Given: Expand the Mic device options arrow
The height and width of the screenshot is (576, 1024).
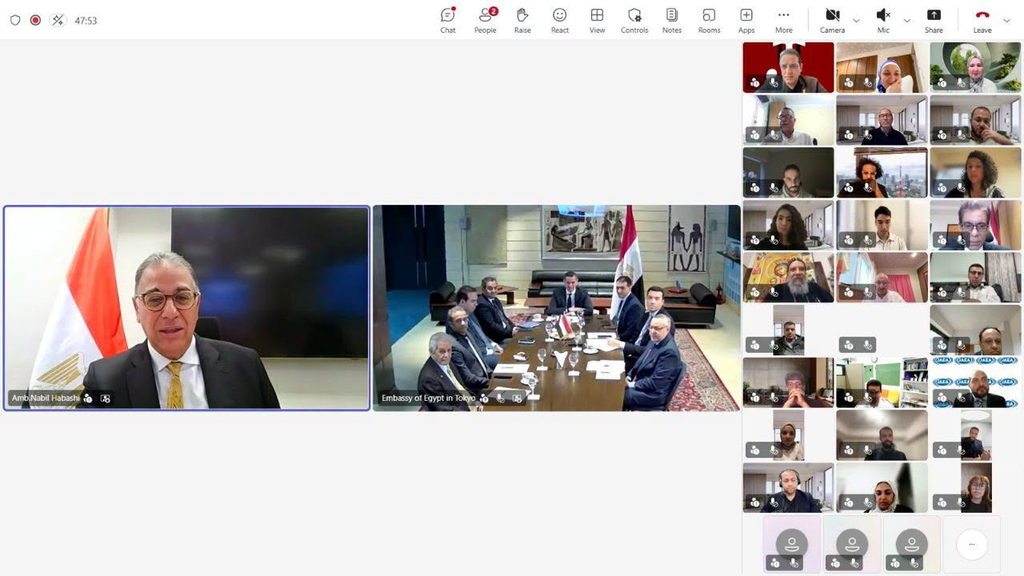Looking at the screenshot, I should click(x=907, y=21).
